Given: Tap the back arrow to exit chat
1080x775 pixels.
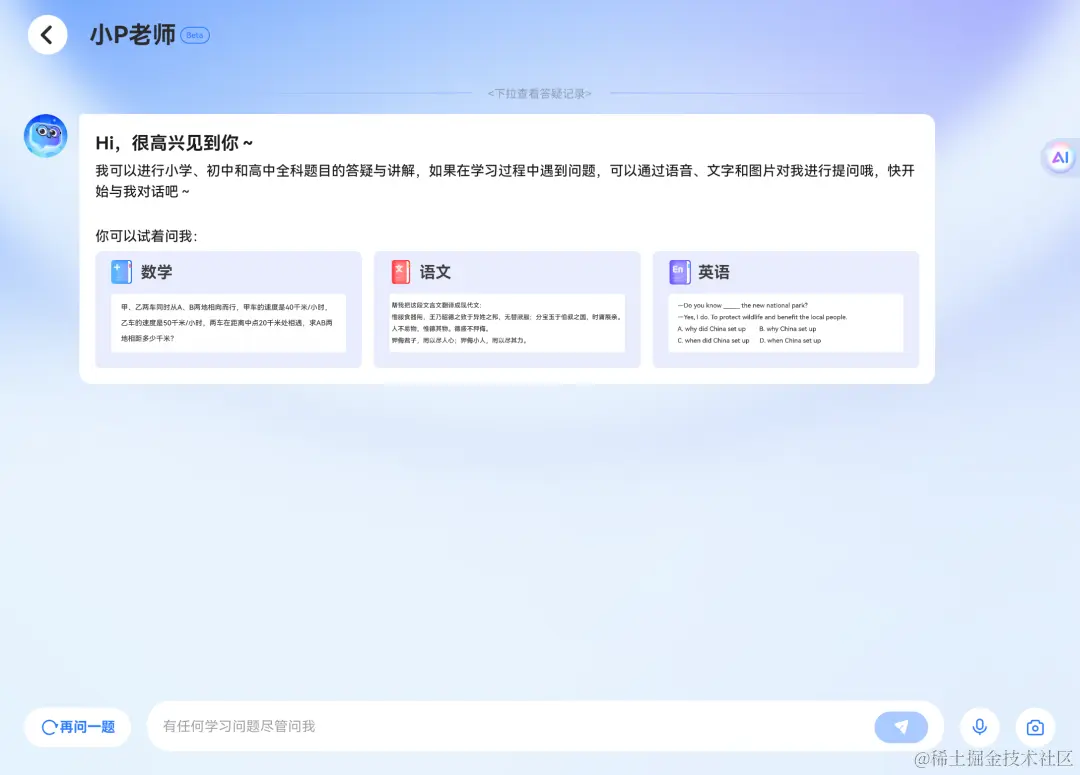Looking at the screenshot, I should click(47, 34).
